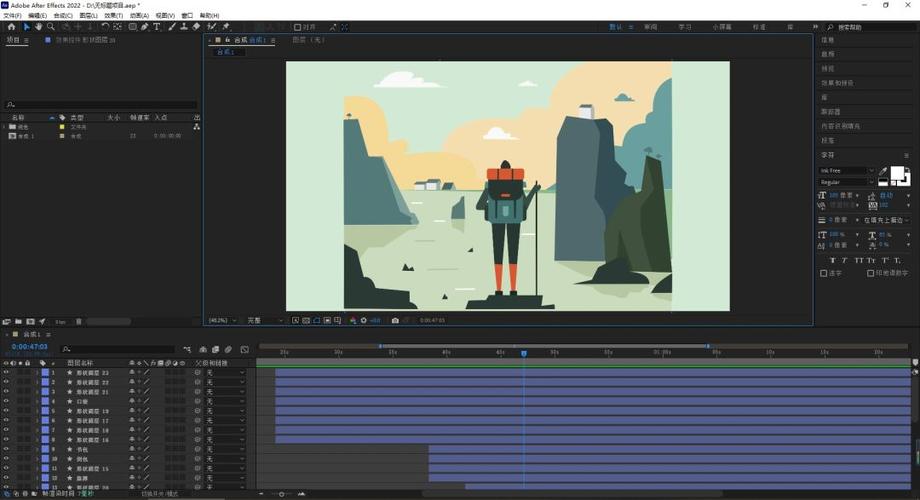Click the Home icon in the toolbar
920x500 pixels.
[x=11, y=27]
